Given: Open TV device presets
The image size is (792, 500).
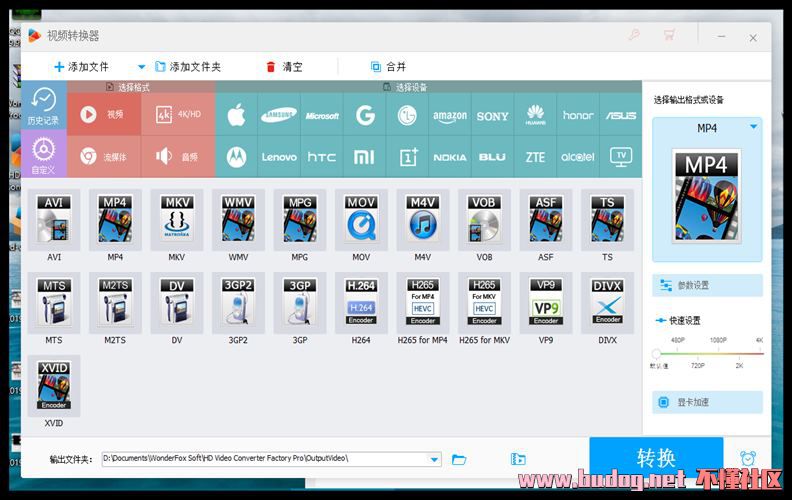Looking at the screenshot, I should [x=621, y=157].
